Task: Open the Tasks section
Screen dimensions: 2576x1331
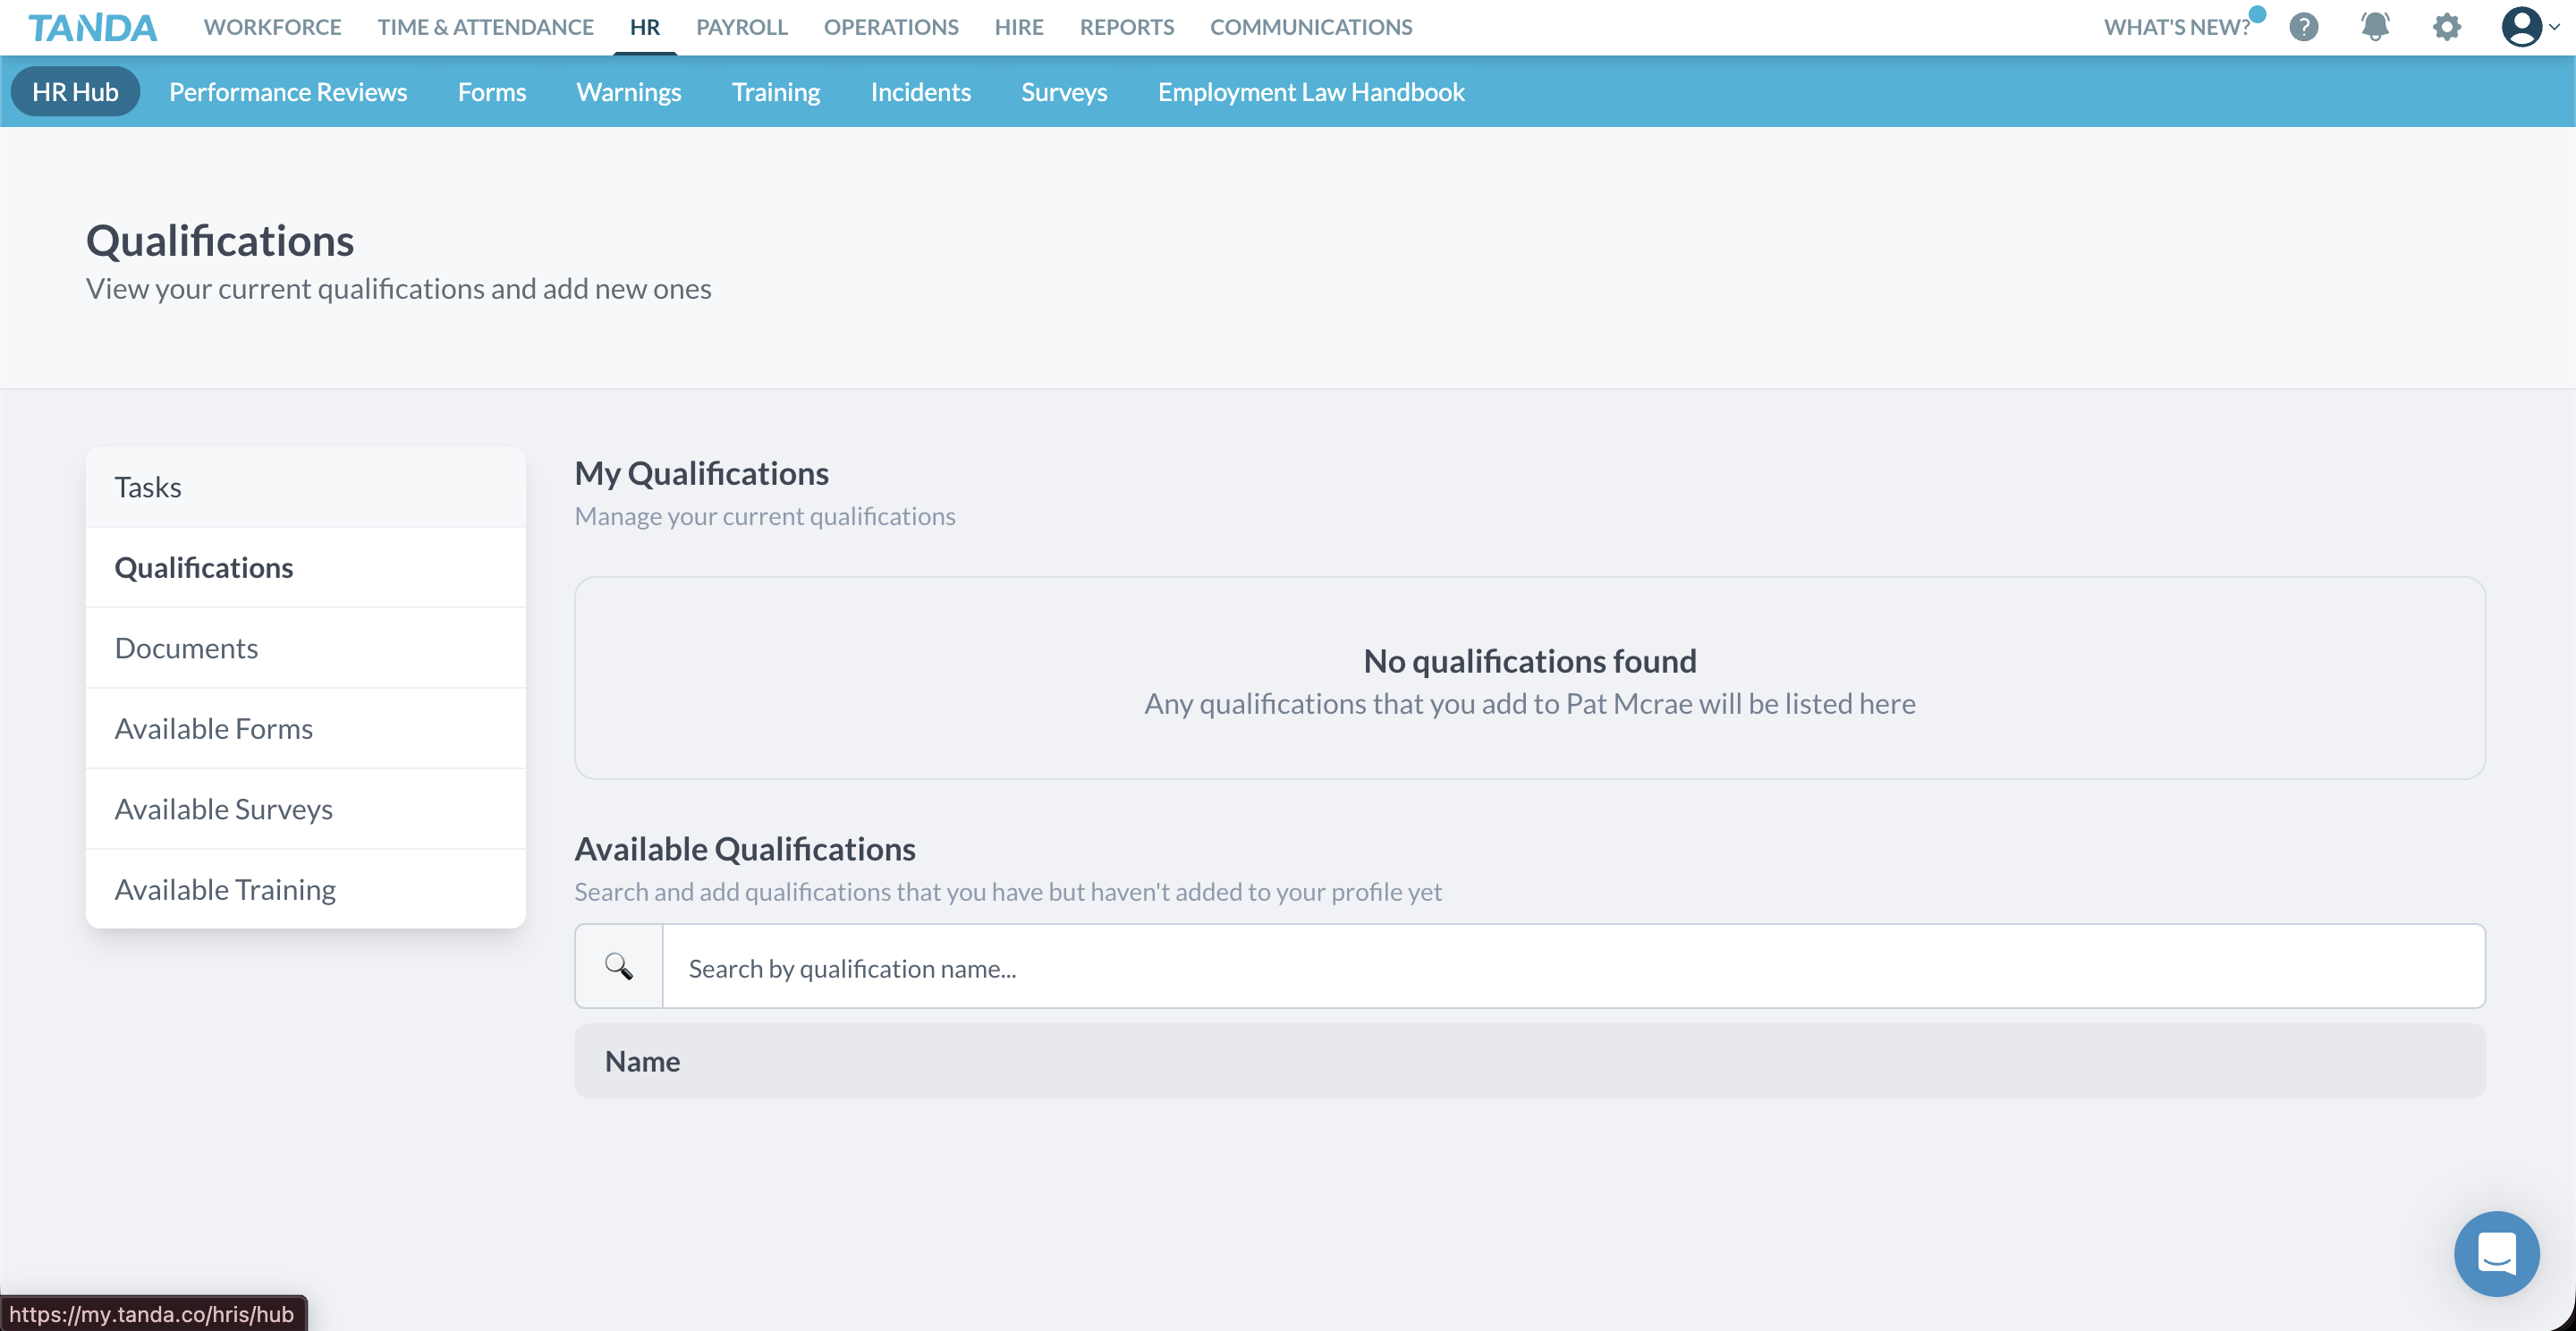Action: 147,487
